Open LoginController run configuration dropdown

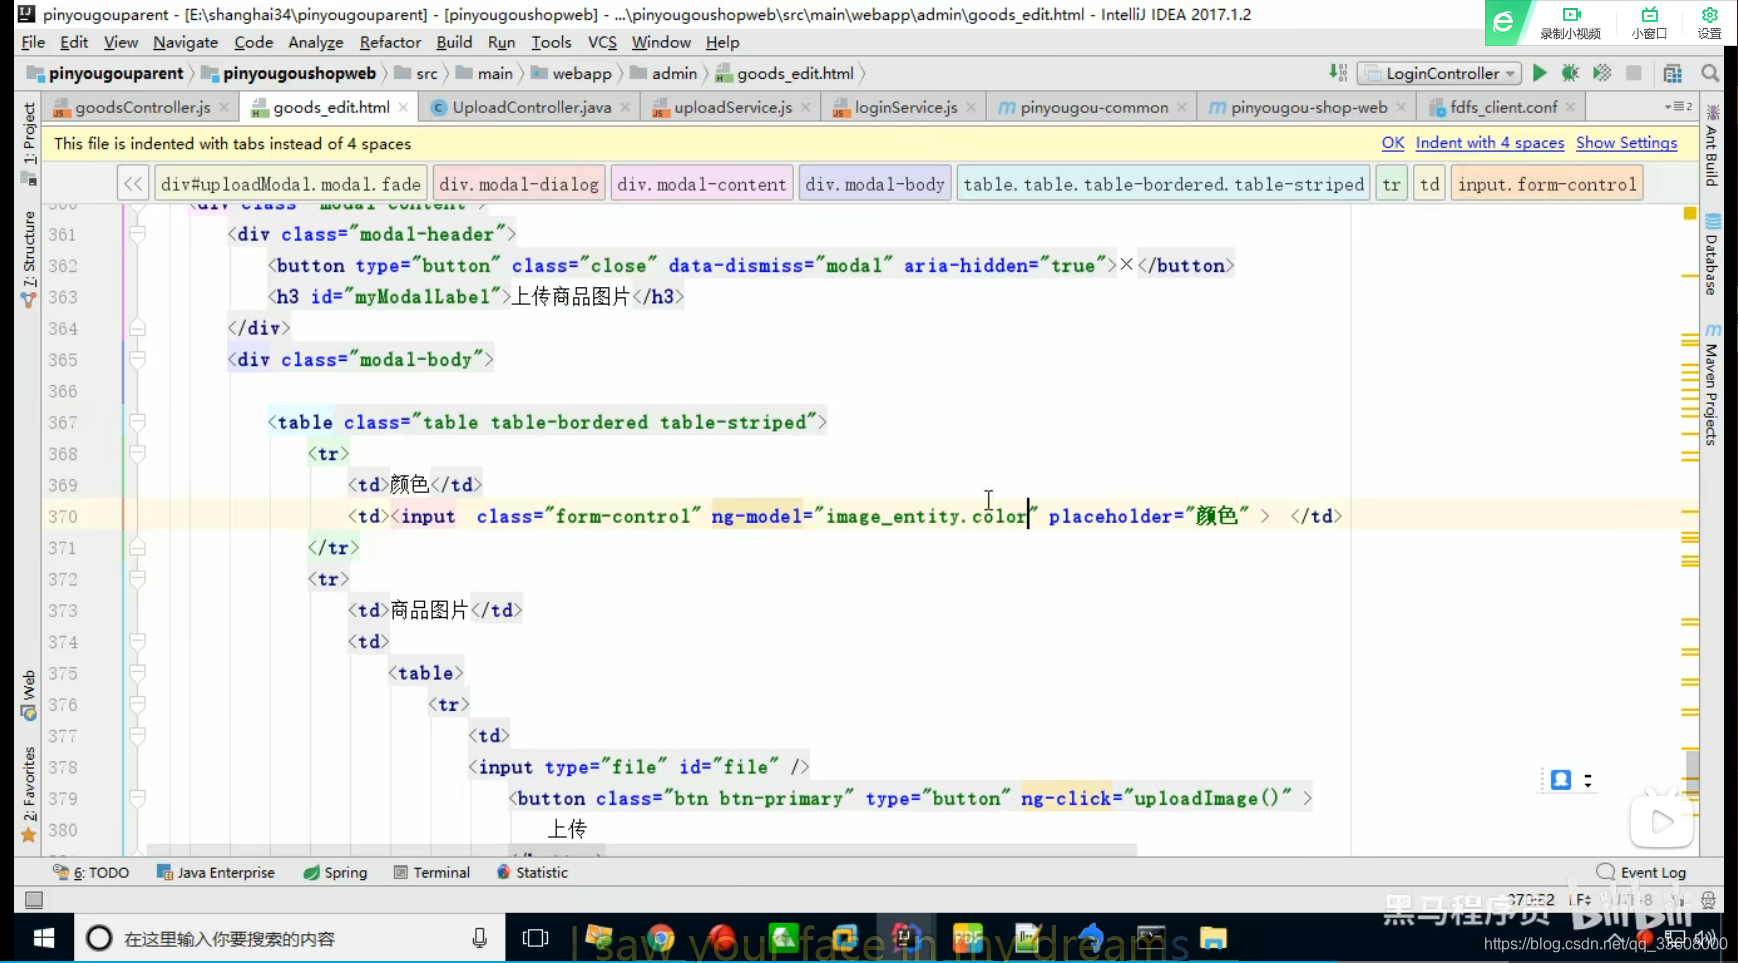click(x=1439, y=73)
